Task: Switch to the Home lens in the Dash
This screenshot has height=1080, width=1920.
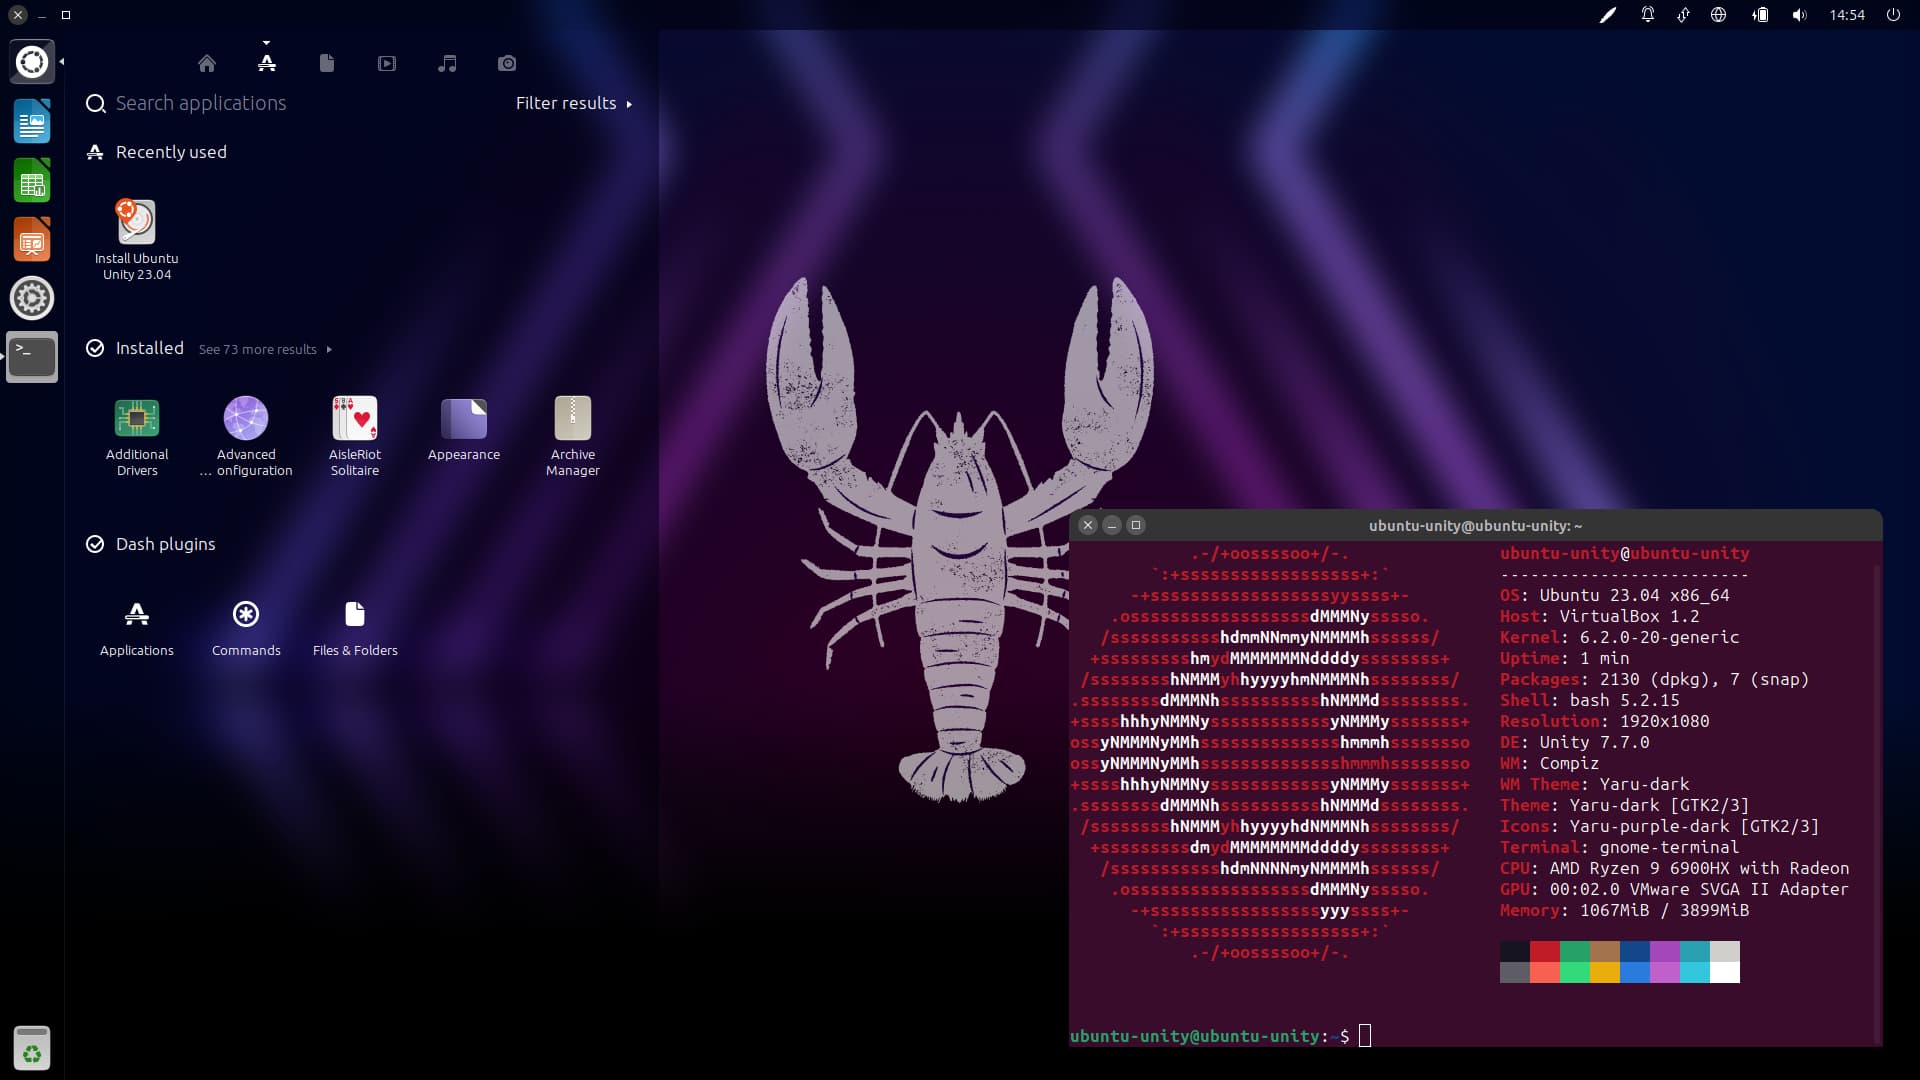Action: tap(207, 63)
